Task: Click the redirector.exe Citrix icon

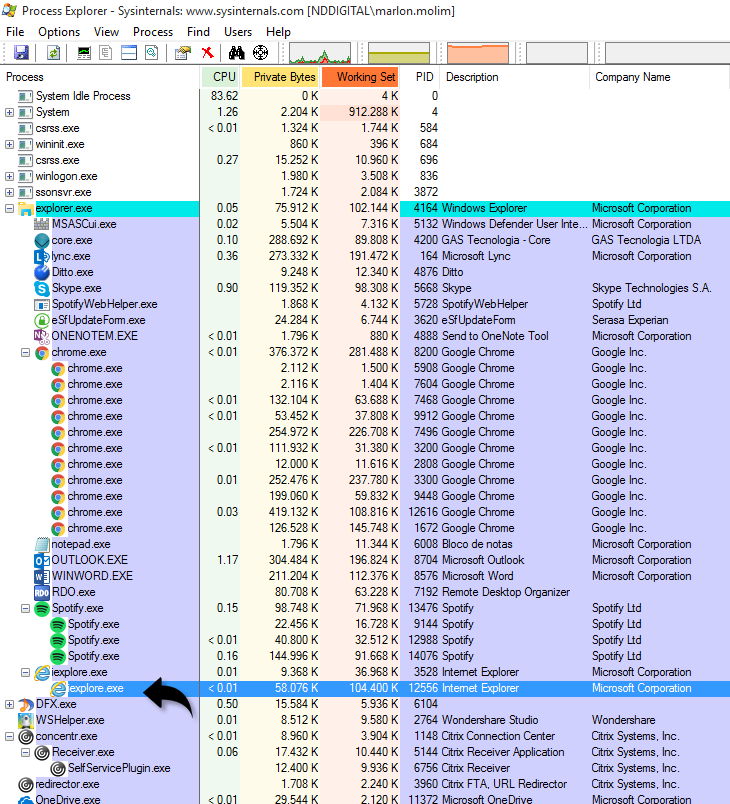Action: 26,785
